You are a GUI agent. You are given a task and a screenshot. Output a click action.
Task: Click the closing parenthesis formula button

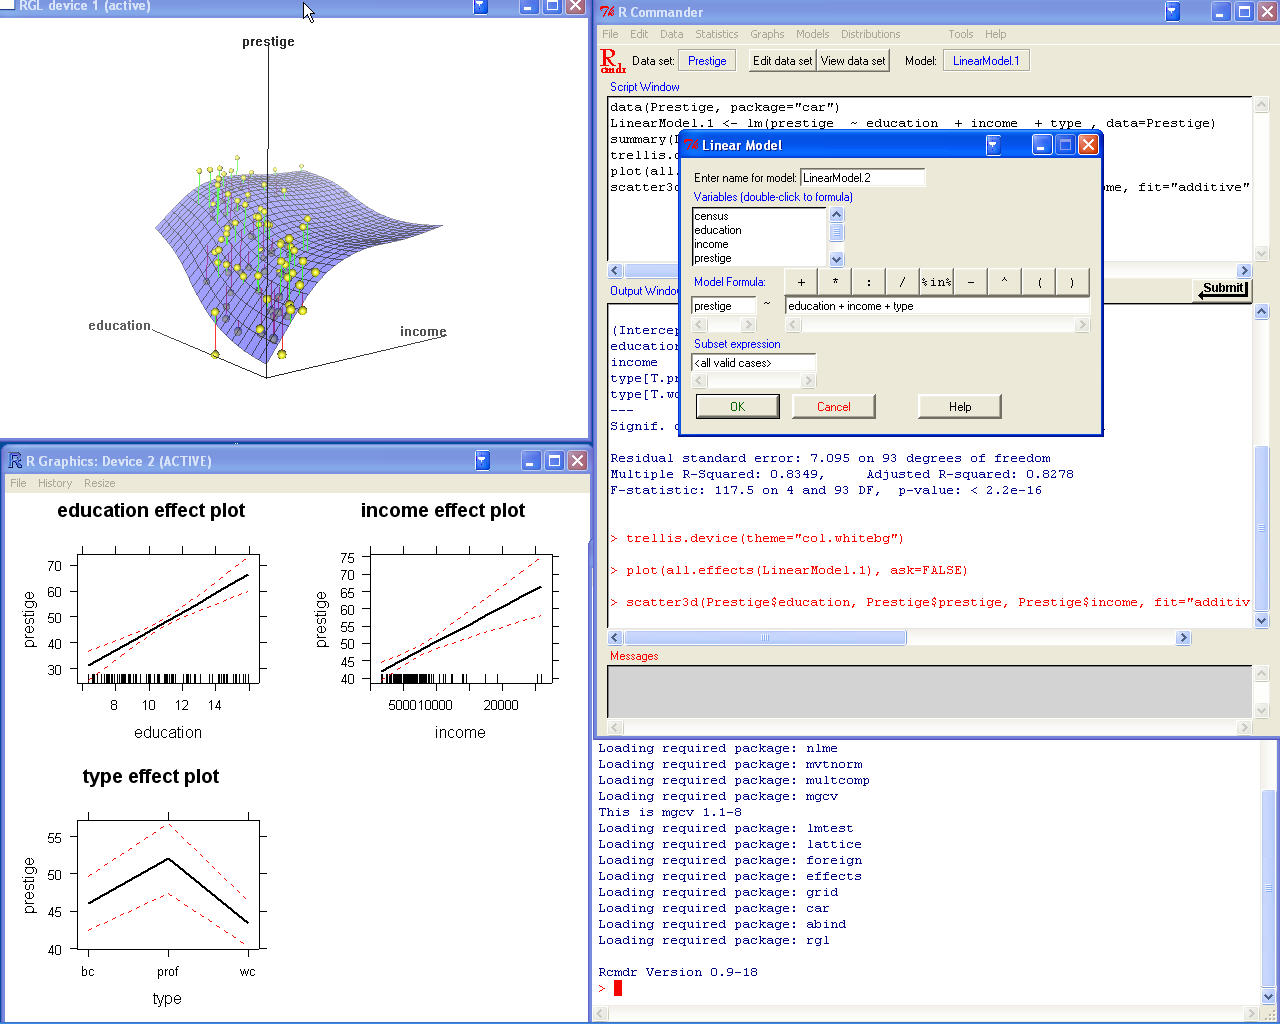1071,282
